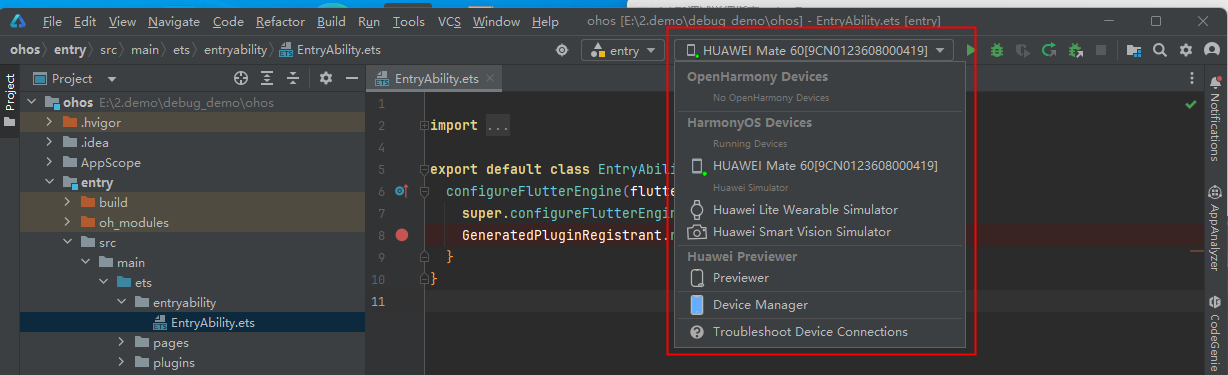Select the entryability folder in tree
Screen dimensions: 1228x375
(x=192, y=302)
